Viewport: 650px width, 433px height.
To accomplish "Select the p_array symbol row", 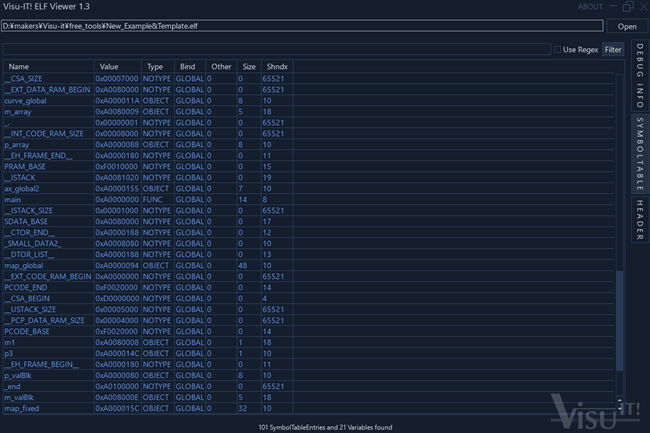I will [308, 145].
